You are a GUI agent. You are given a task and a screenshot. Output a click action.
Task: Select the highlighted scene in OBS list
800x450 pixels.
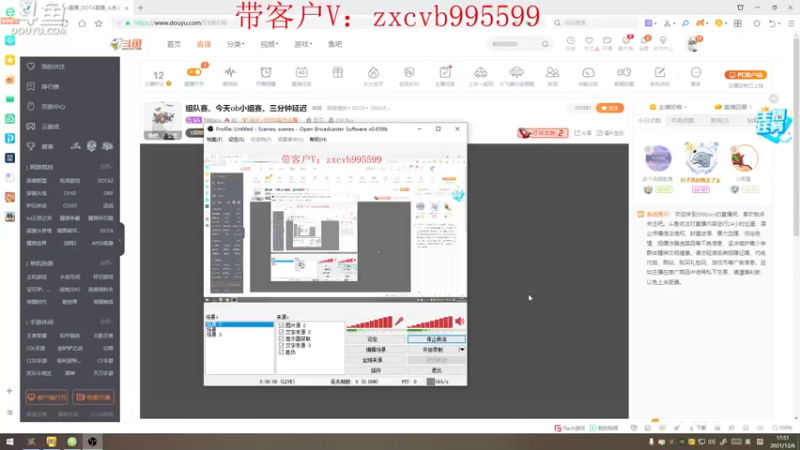(239, 324)
